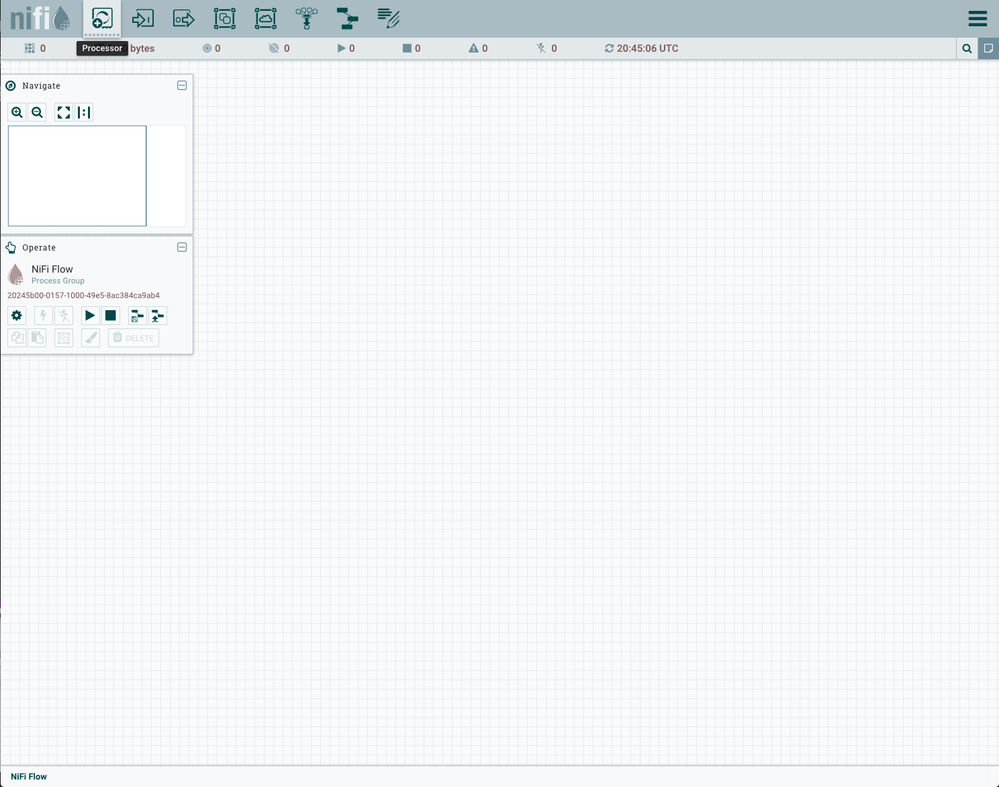Click the running components count indicator

346,48
